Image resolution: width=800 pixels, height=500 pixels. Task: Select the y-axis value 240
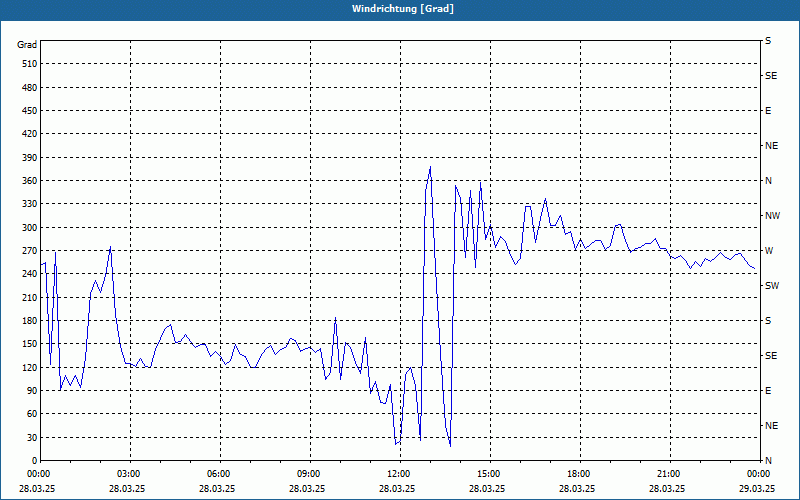coord(30,274)
